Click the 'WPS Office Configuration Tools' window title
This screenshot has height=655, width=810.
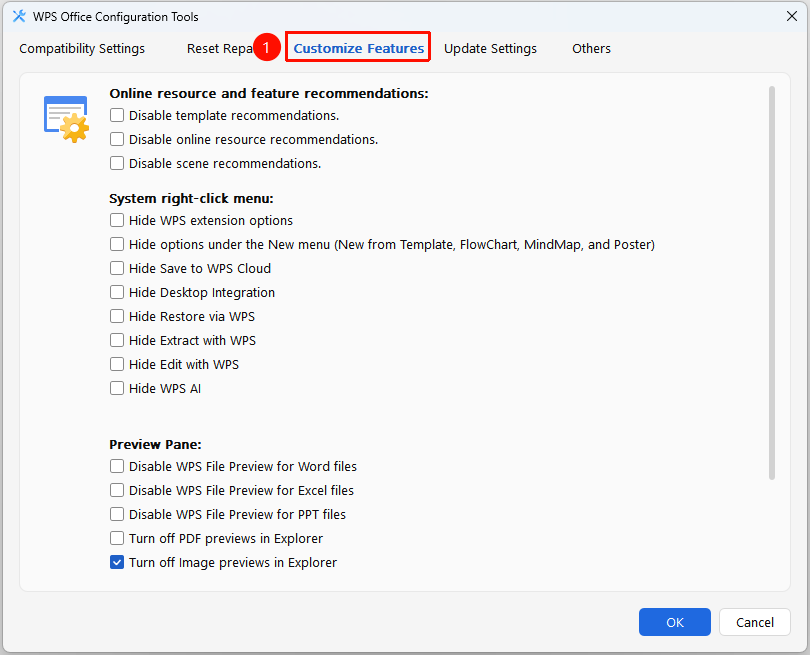[116, 17]
